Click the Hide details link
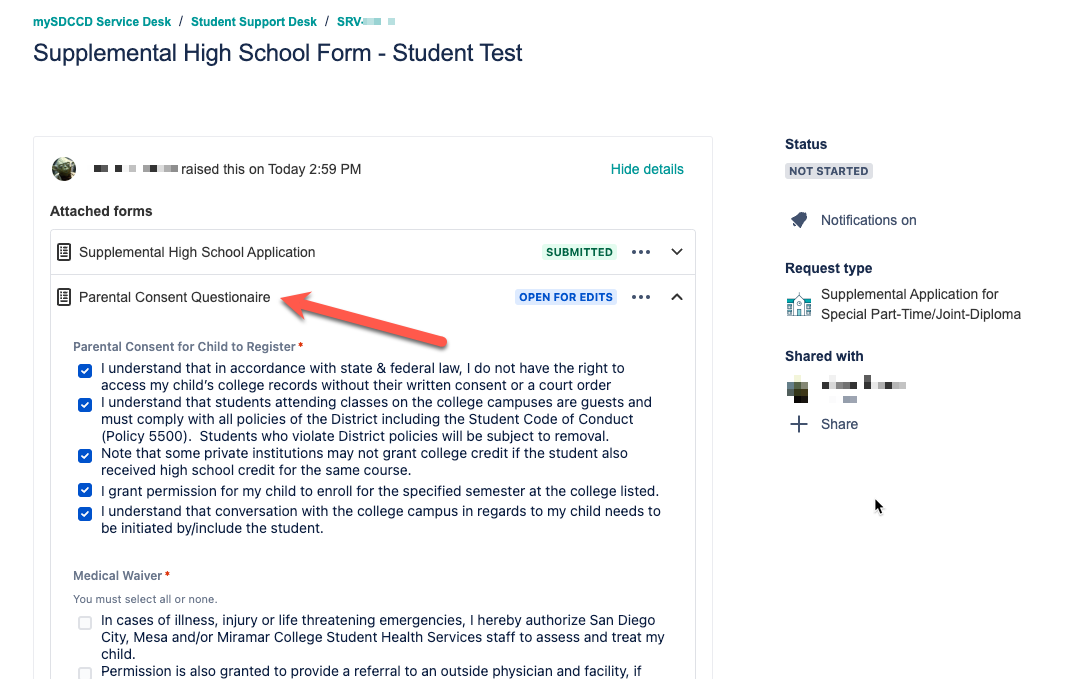 647,169
